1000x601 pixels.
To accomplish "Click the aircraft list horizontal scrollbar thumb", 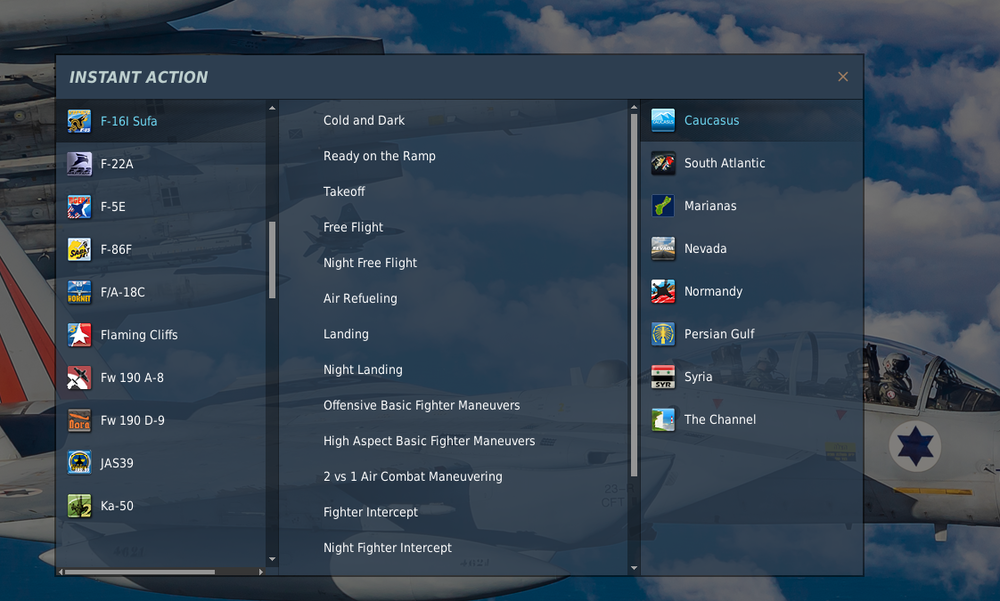I will pyautogui.click(x=140, y=572).
